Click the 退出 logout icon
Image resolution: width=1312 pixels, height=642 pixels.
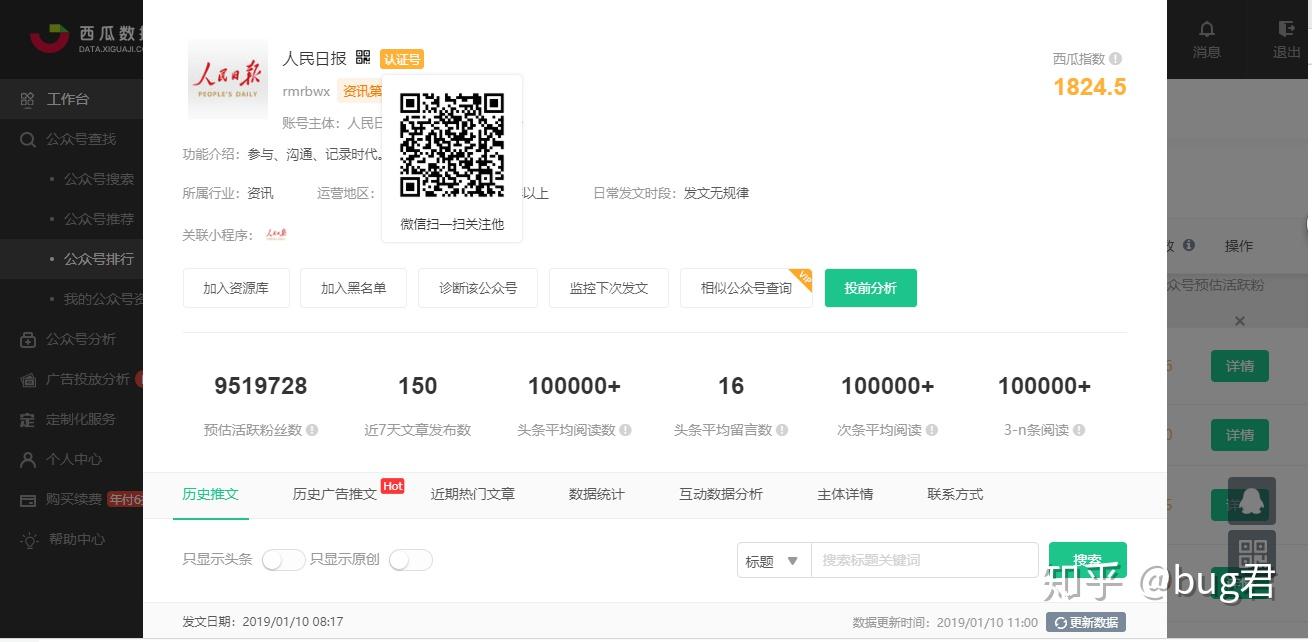click(x=1286, y=29)
